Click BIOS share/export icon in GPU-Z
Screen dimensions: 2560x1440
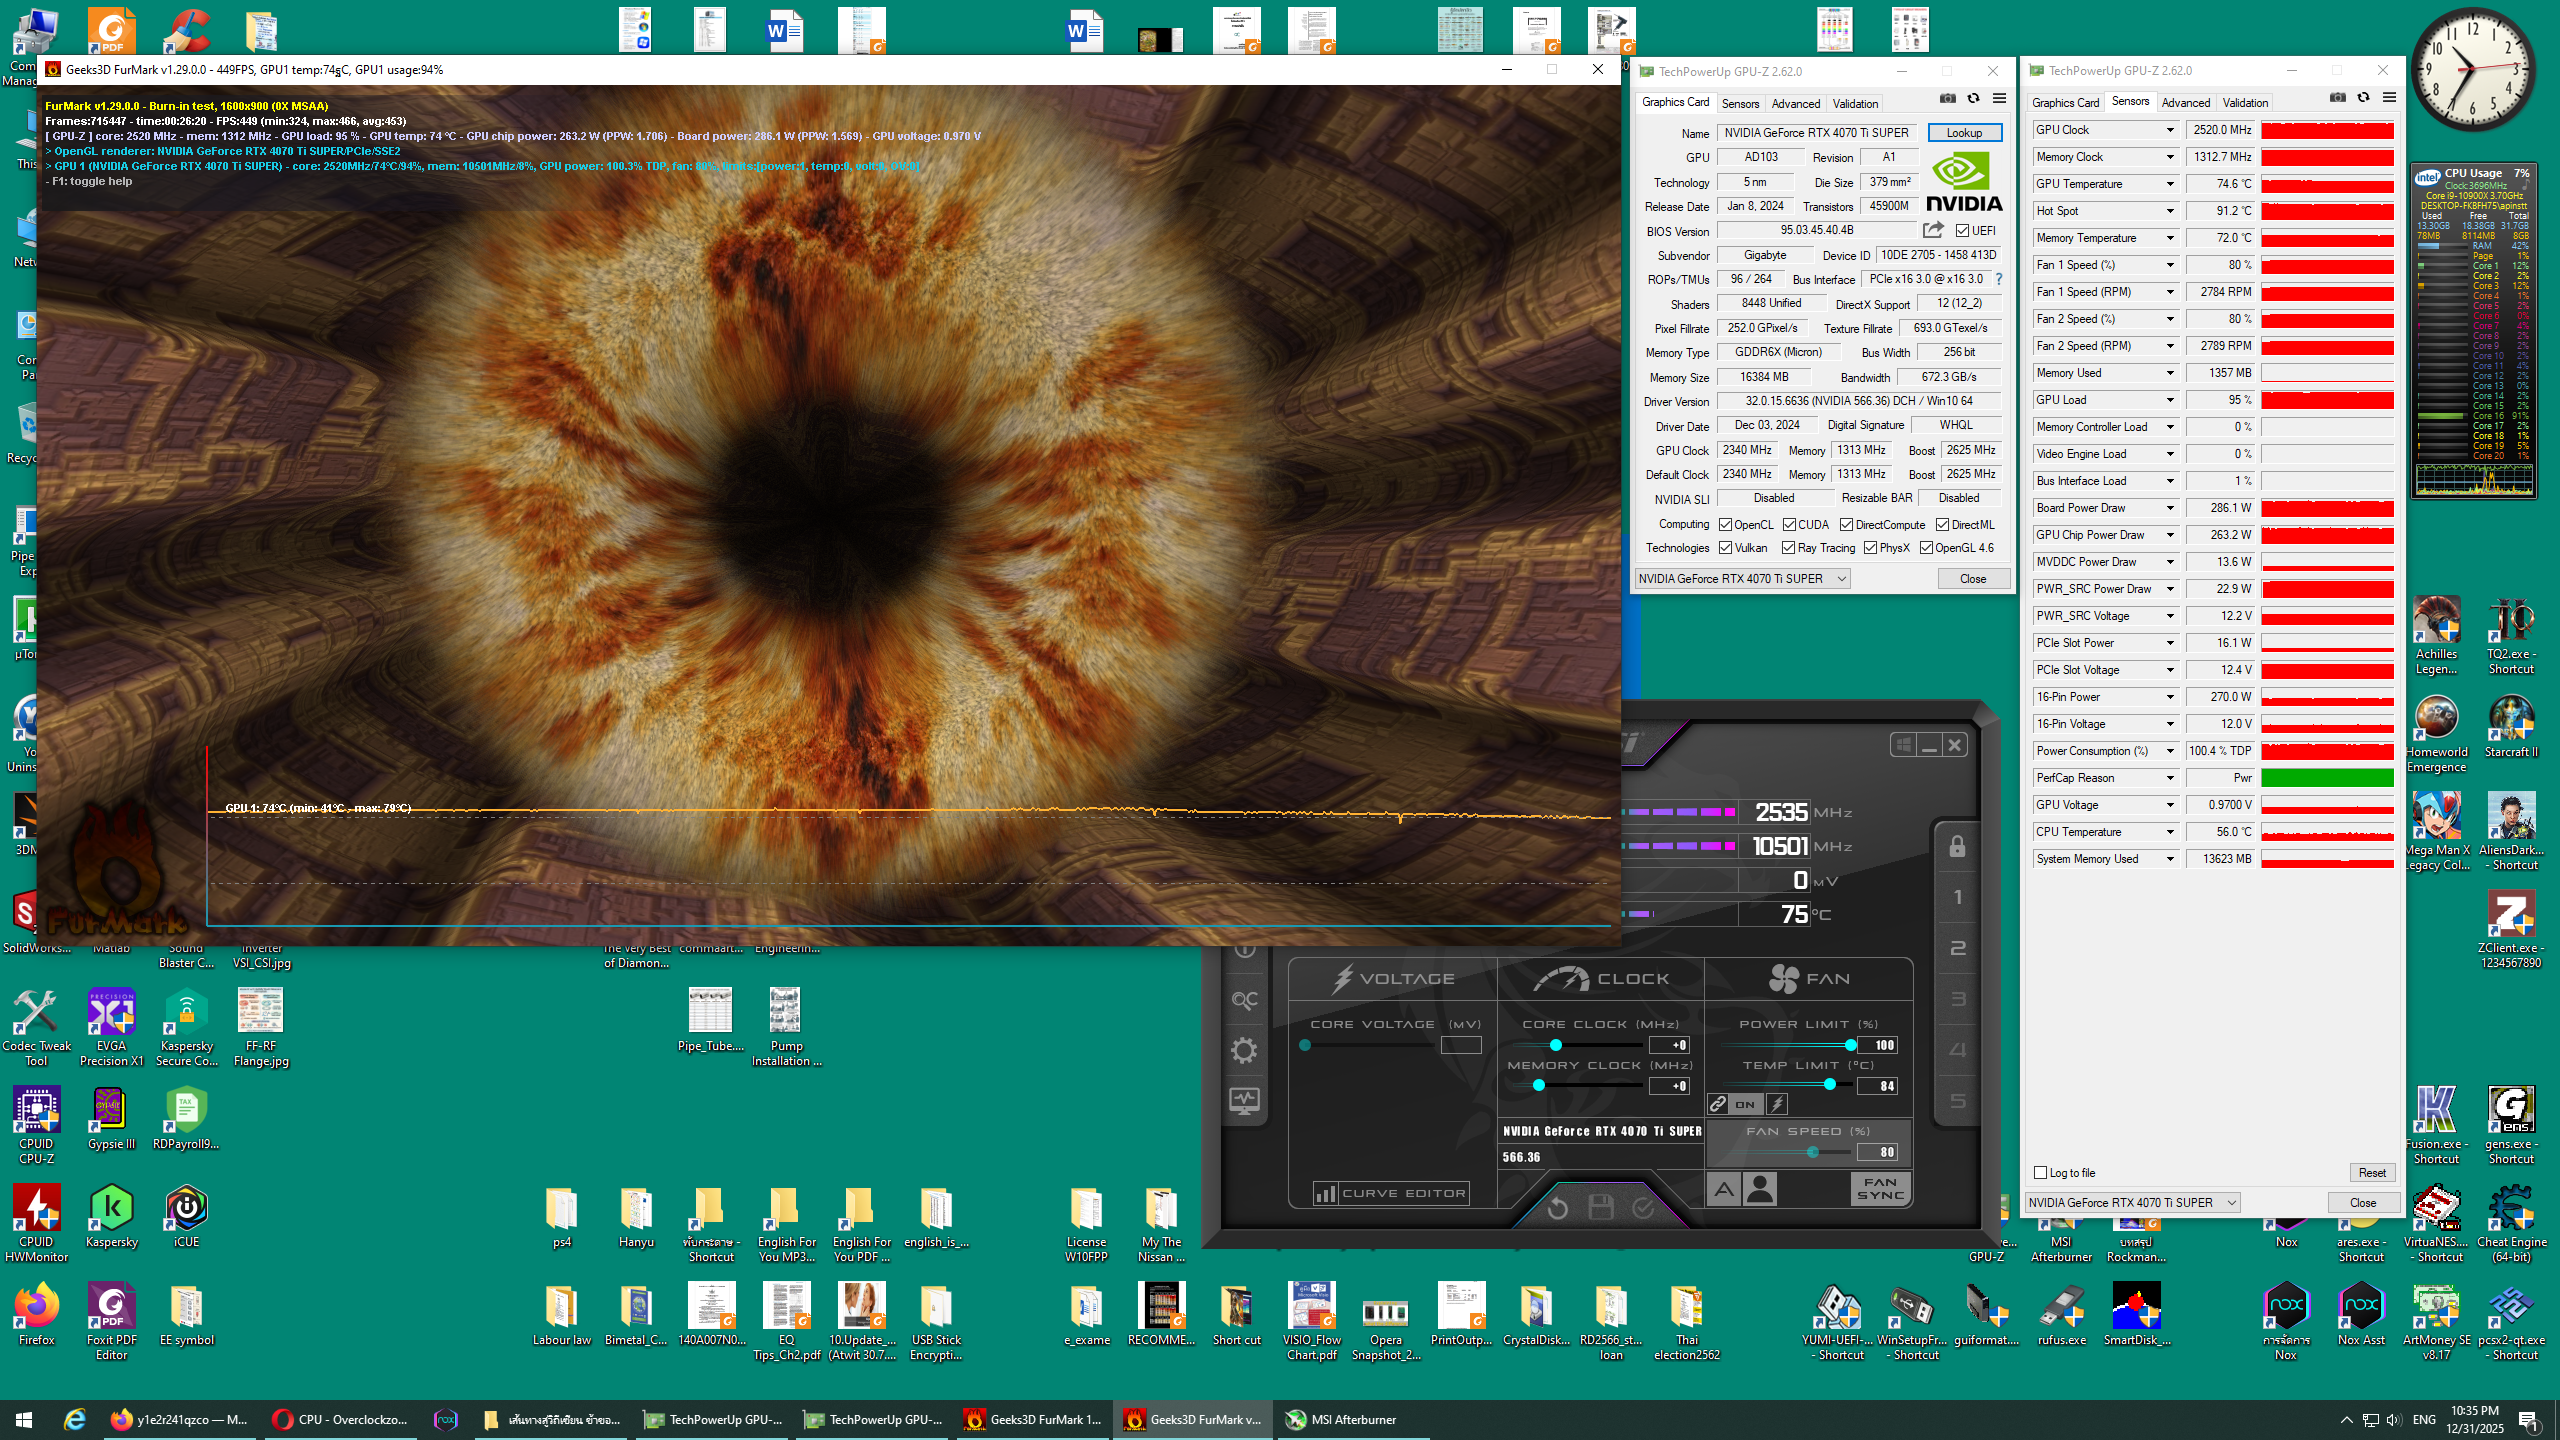[1933, 230]
